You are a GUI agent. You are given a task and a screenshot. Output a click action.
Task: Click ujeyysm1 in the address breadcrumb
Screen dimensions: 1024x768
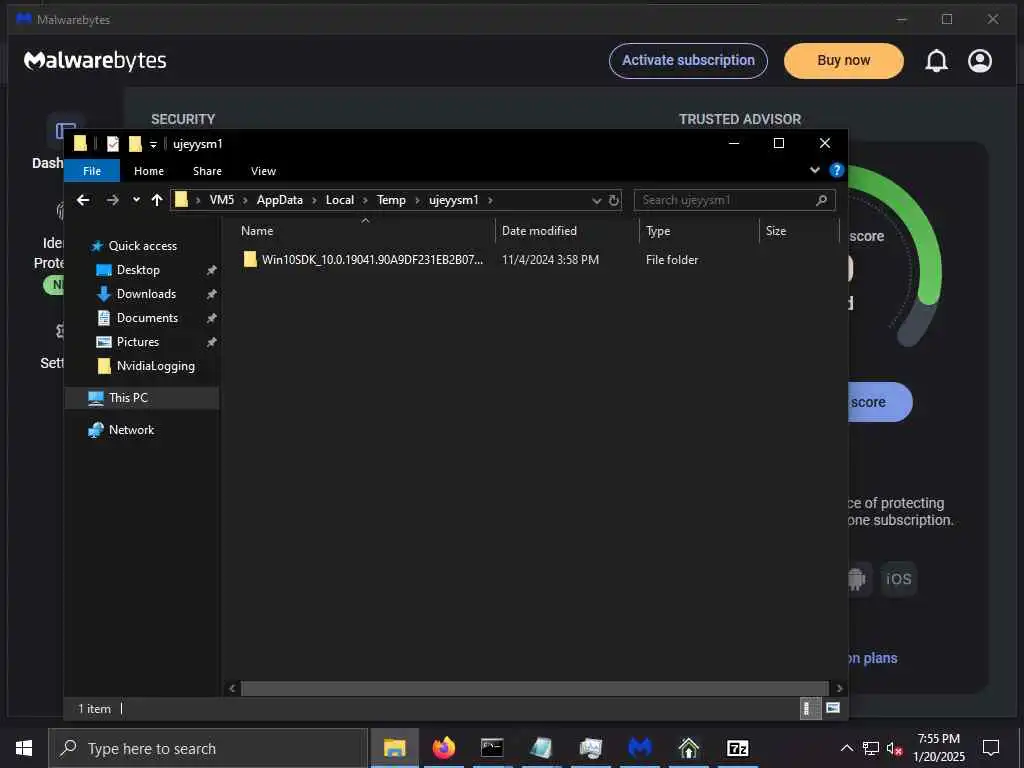coord(453,200)
